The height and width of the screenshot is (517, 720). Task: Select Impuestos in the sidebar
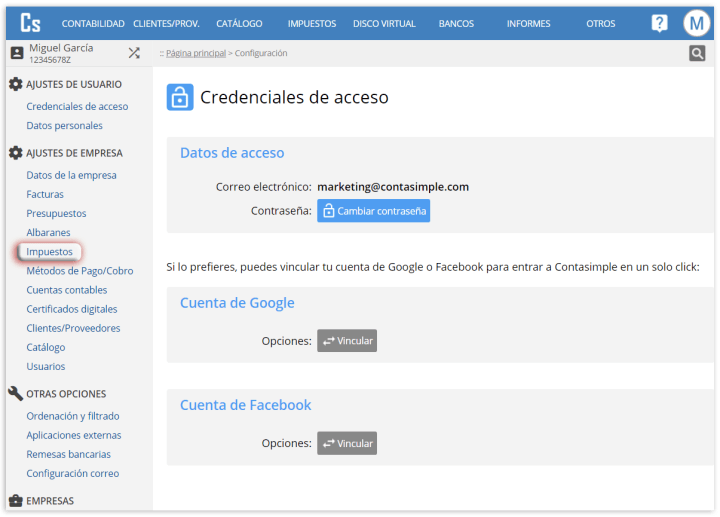[49, 252]
